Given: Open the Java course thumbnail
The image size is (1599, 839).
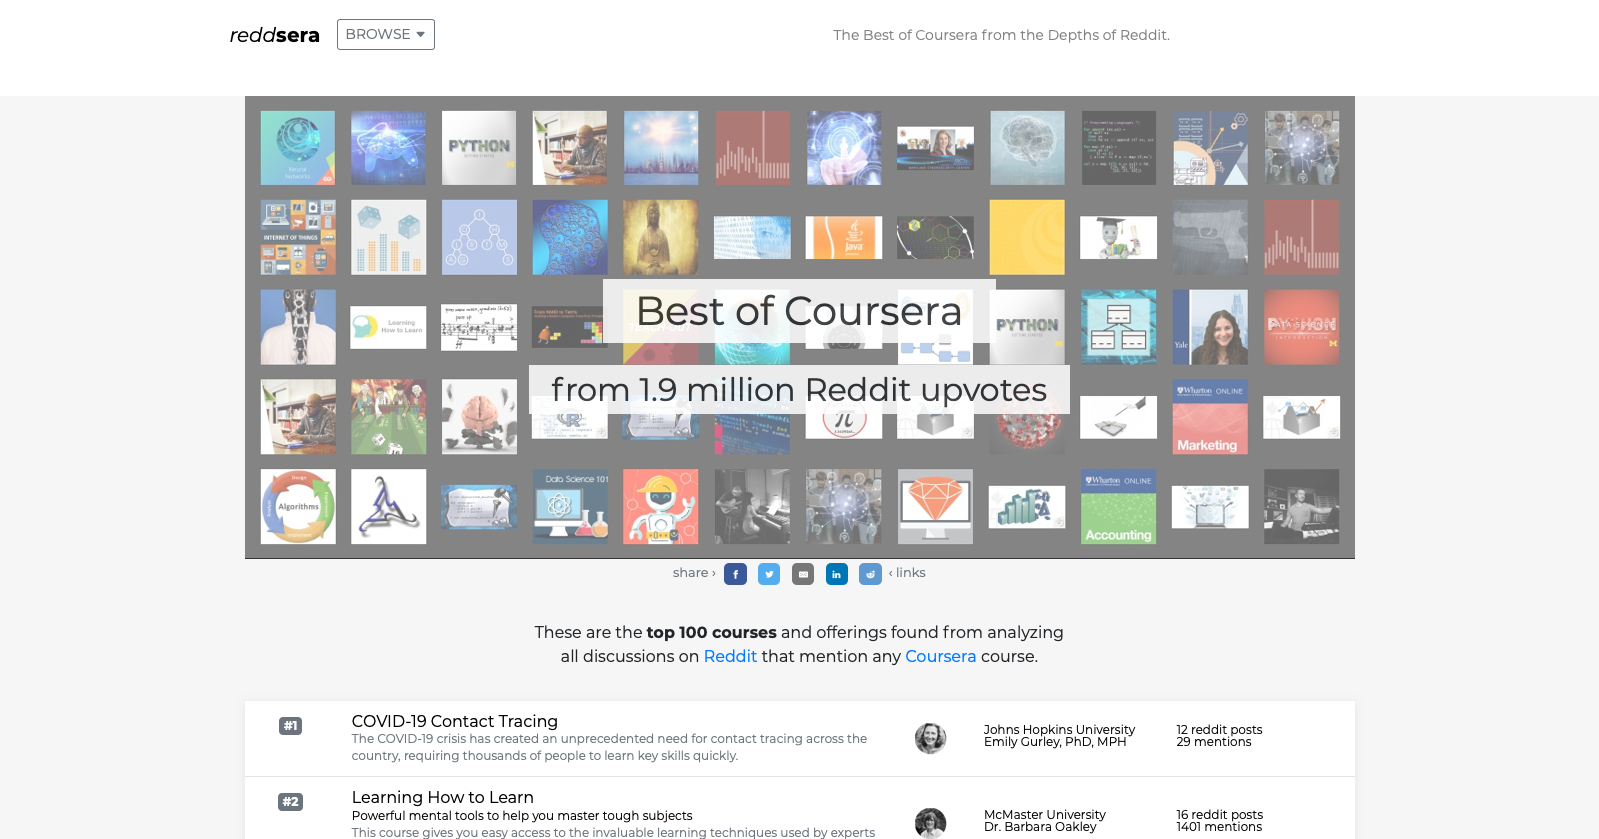Looking at the screenshot, I should (x=844, y=237).
